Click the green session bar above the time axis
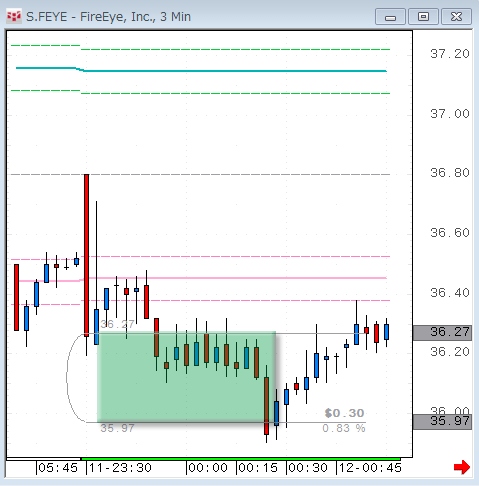479x486 pixels. click(x=241, y=459)
